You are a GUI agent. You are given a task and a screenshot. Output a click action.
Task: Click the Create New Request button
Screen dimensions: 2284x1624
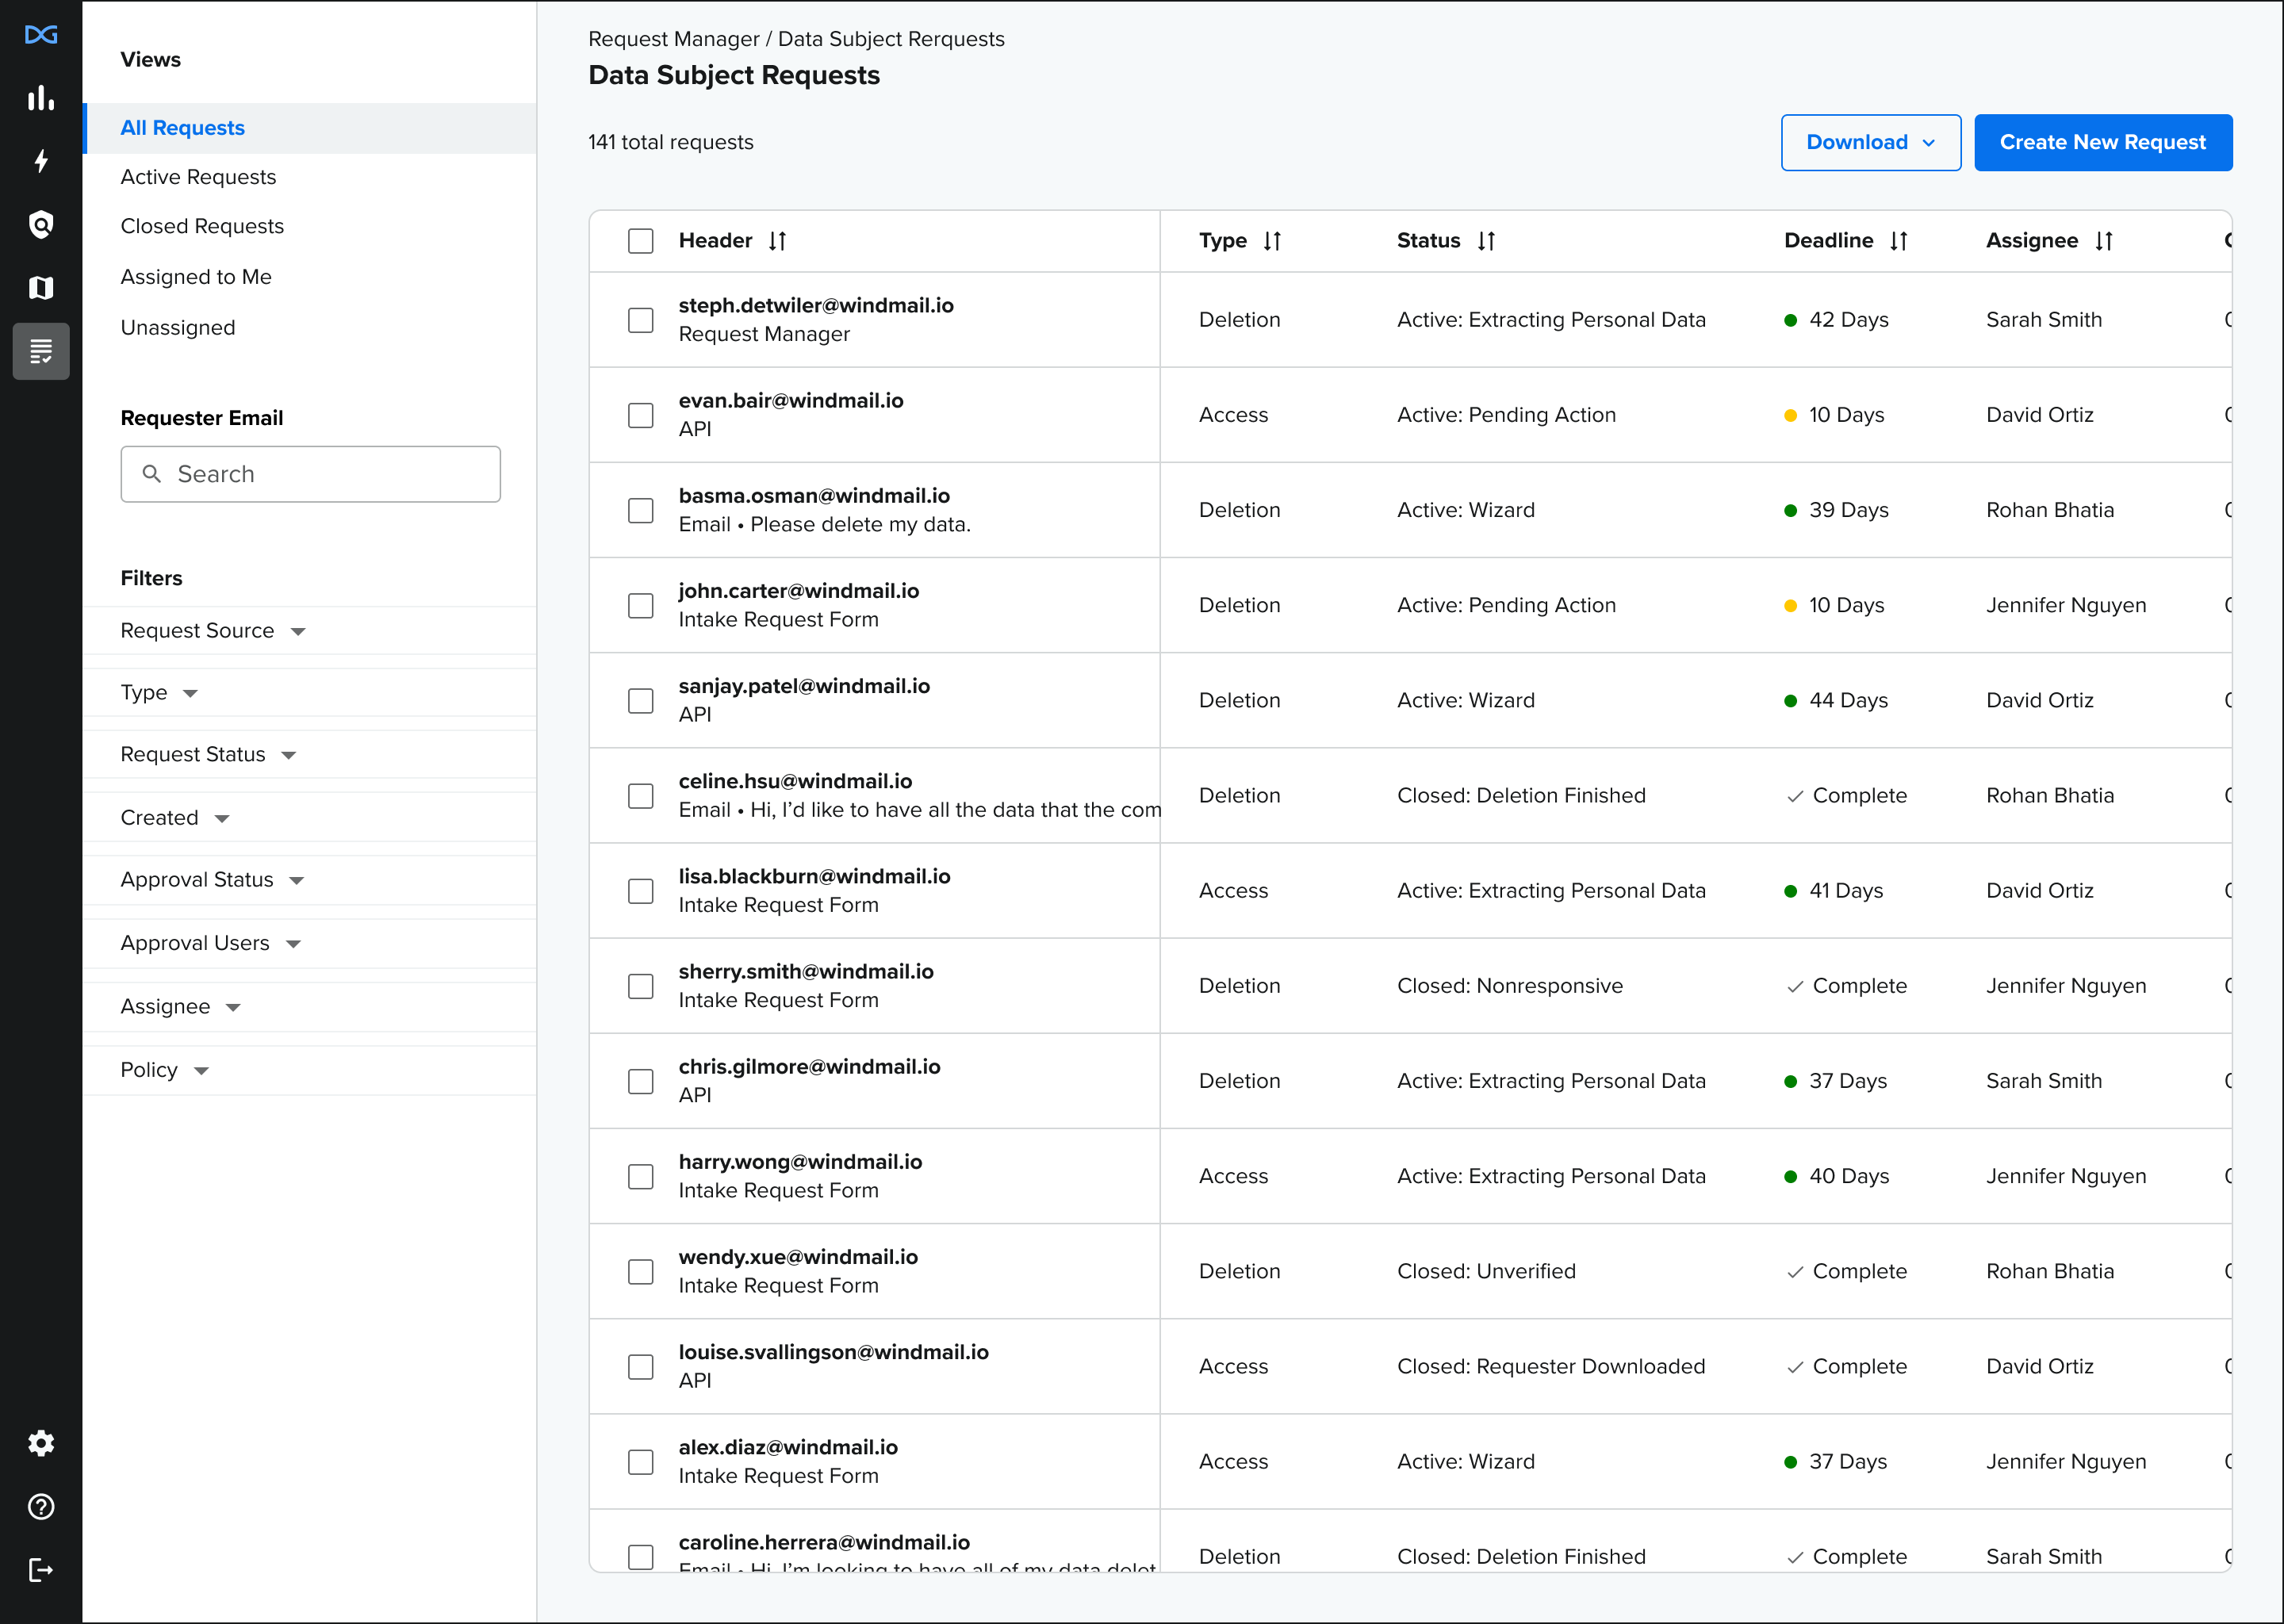click(x=2102, y=142)
